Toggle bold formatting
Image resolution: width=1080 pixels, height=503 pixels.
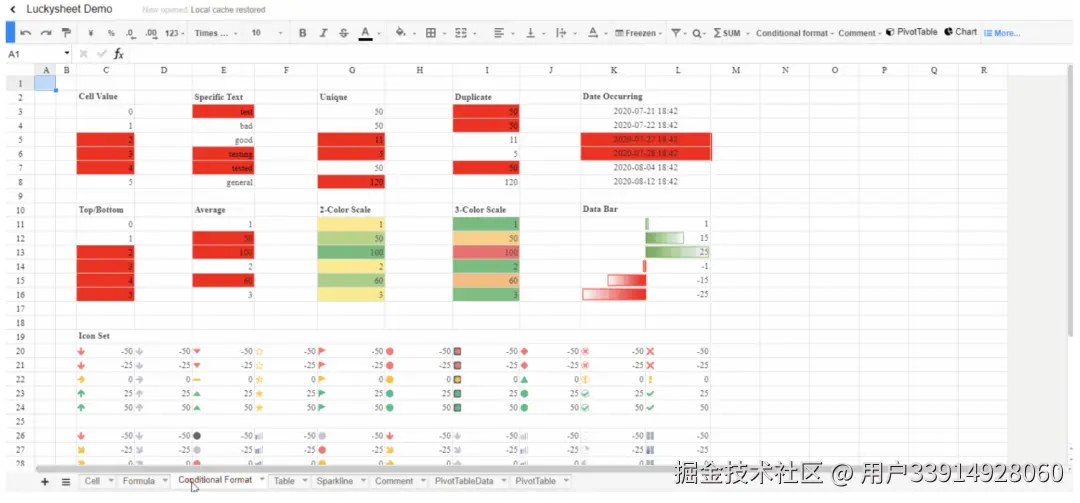(302, 32)
